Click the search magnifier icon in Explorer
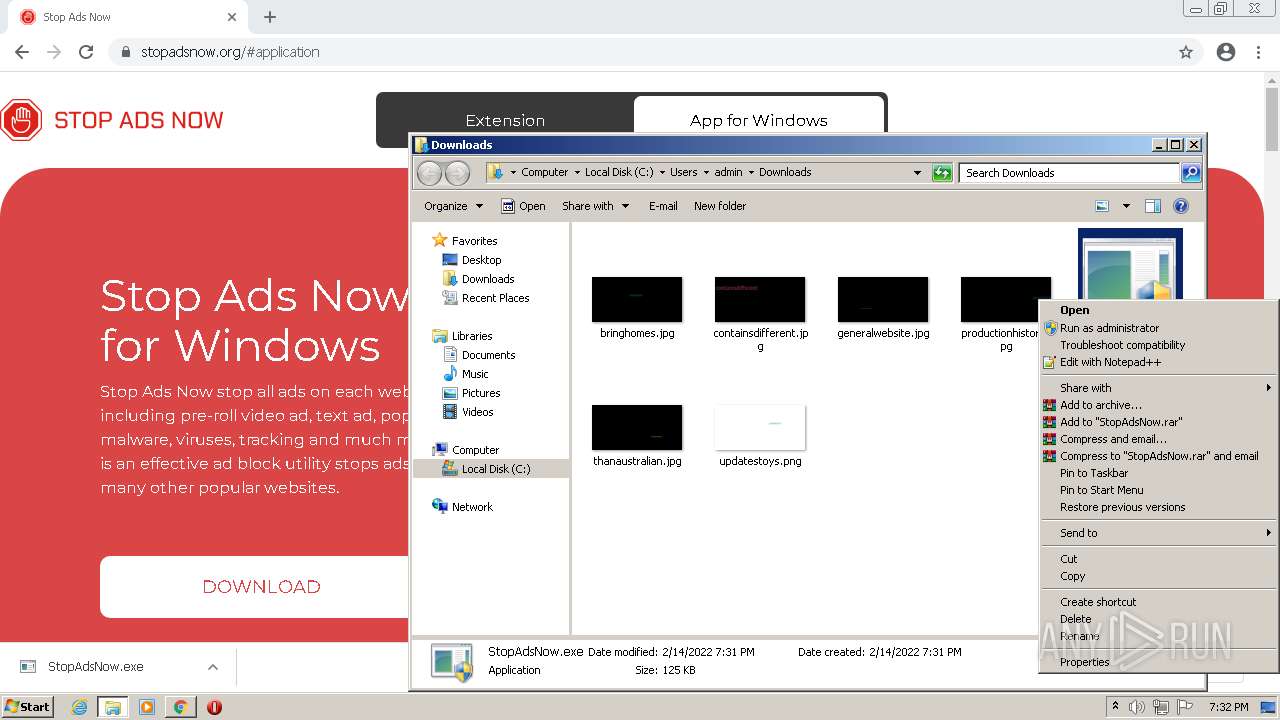Image resolution: width=1280 pixels, height=720 pixels. [1191, 173]
